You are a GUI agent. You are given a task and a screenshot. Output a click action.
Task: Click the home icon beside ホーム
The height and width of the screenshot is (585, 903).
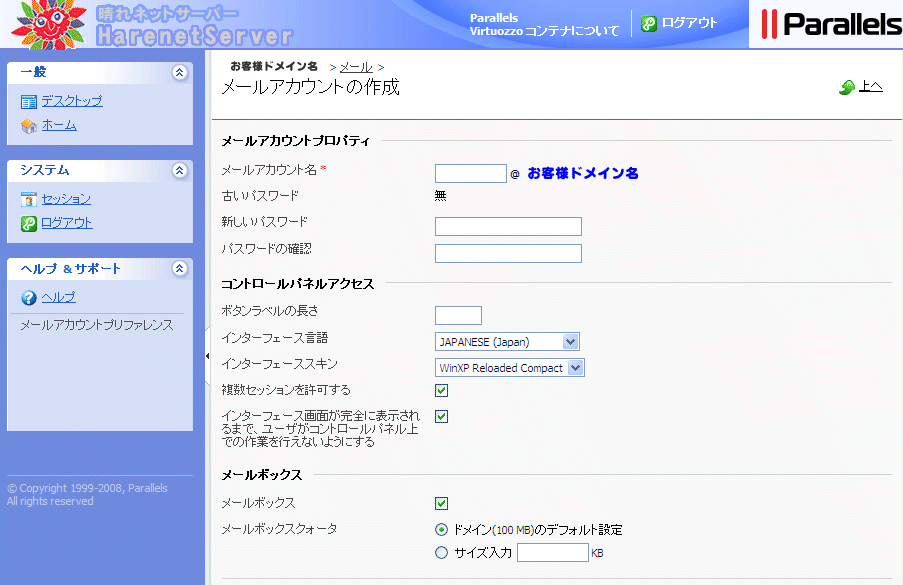pos(29,126)
